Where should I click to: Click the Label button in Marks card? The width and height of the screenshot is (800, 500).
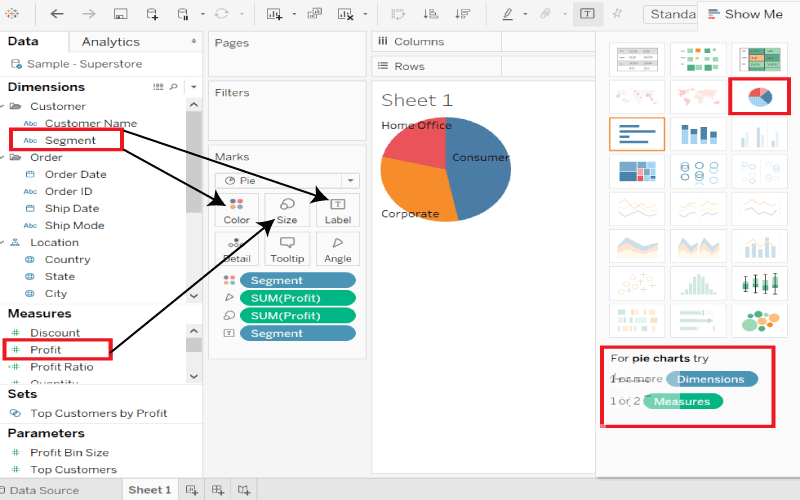(338, 211)
